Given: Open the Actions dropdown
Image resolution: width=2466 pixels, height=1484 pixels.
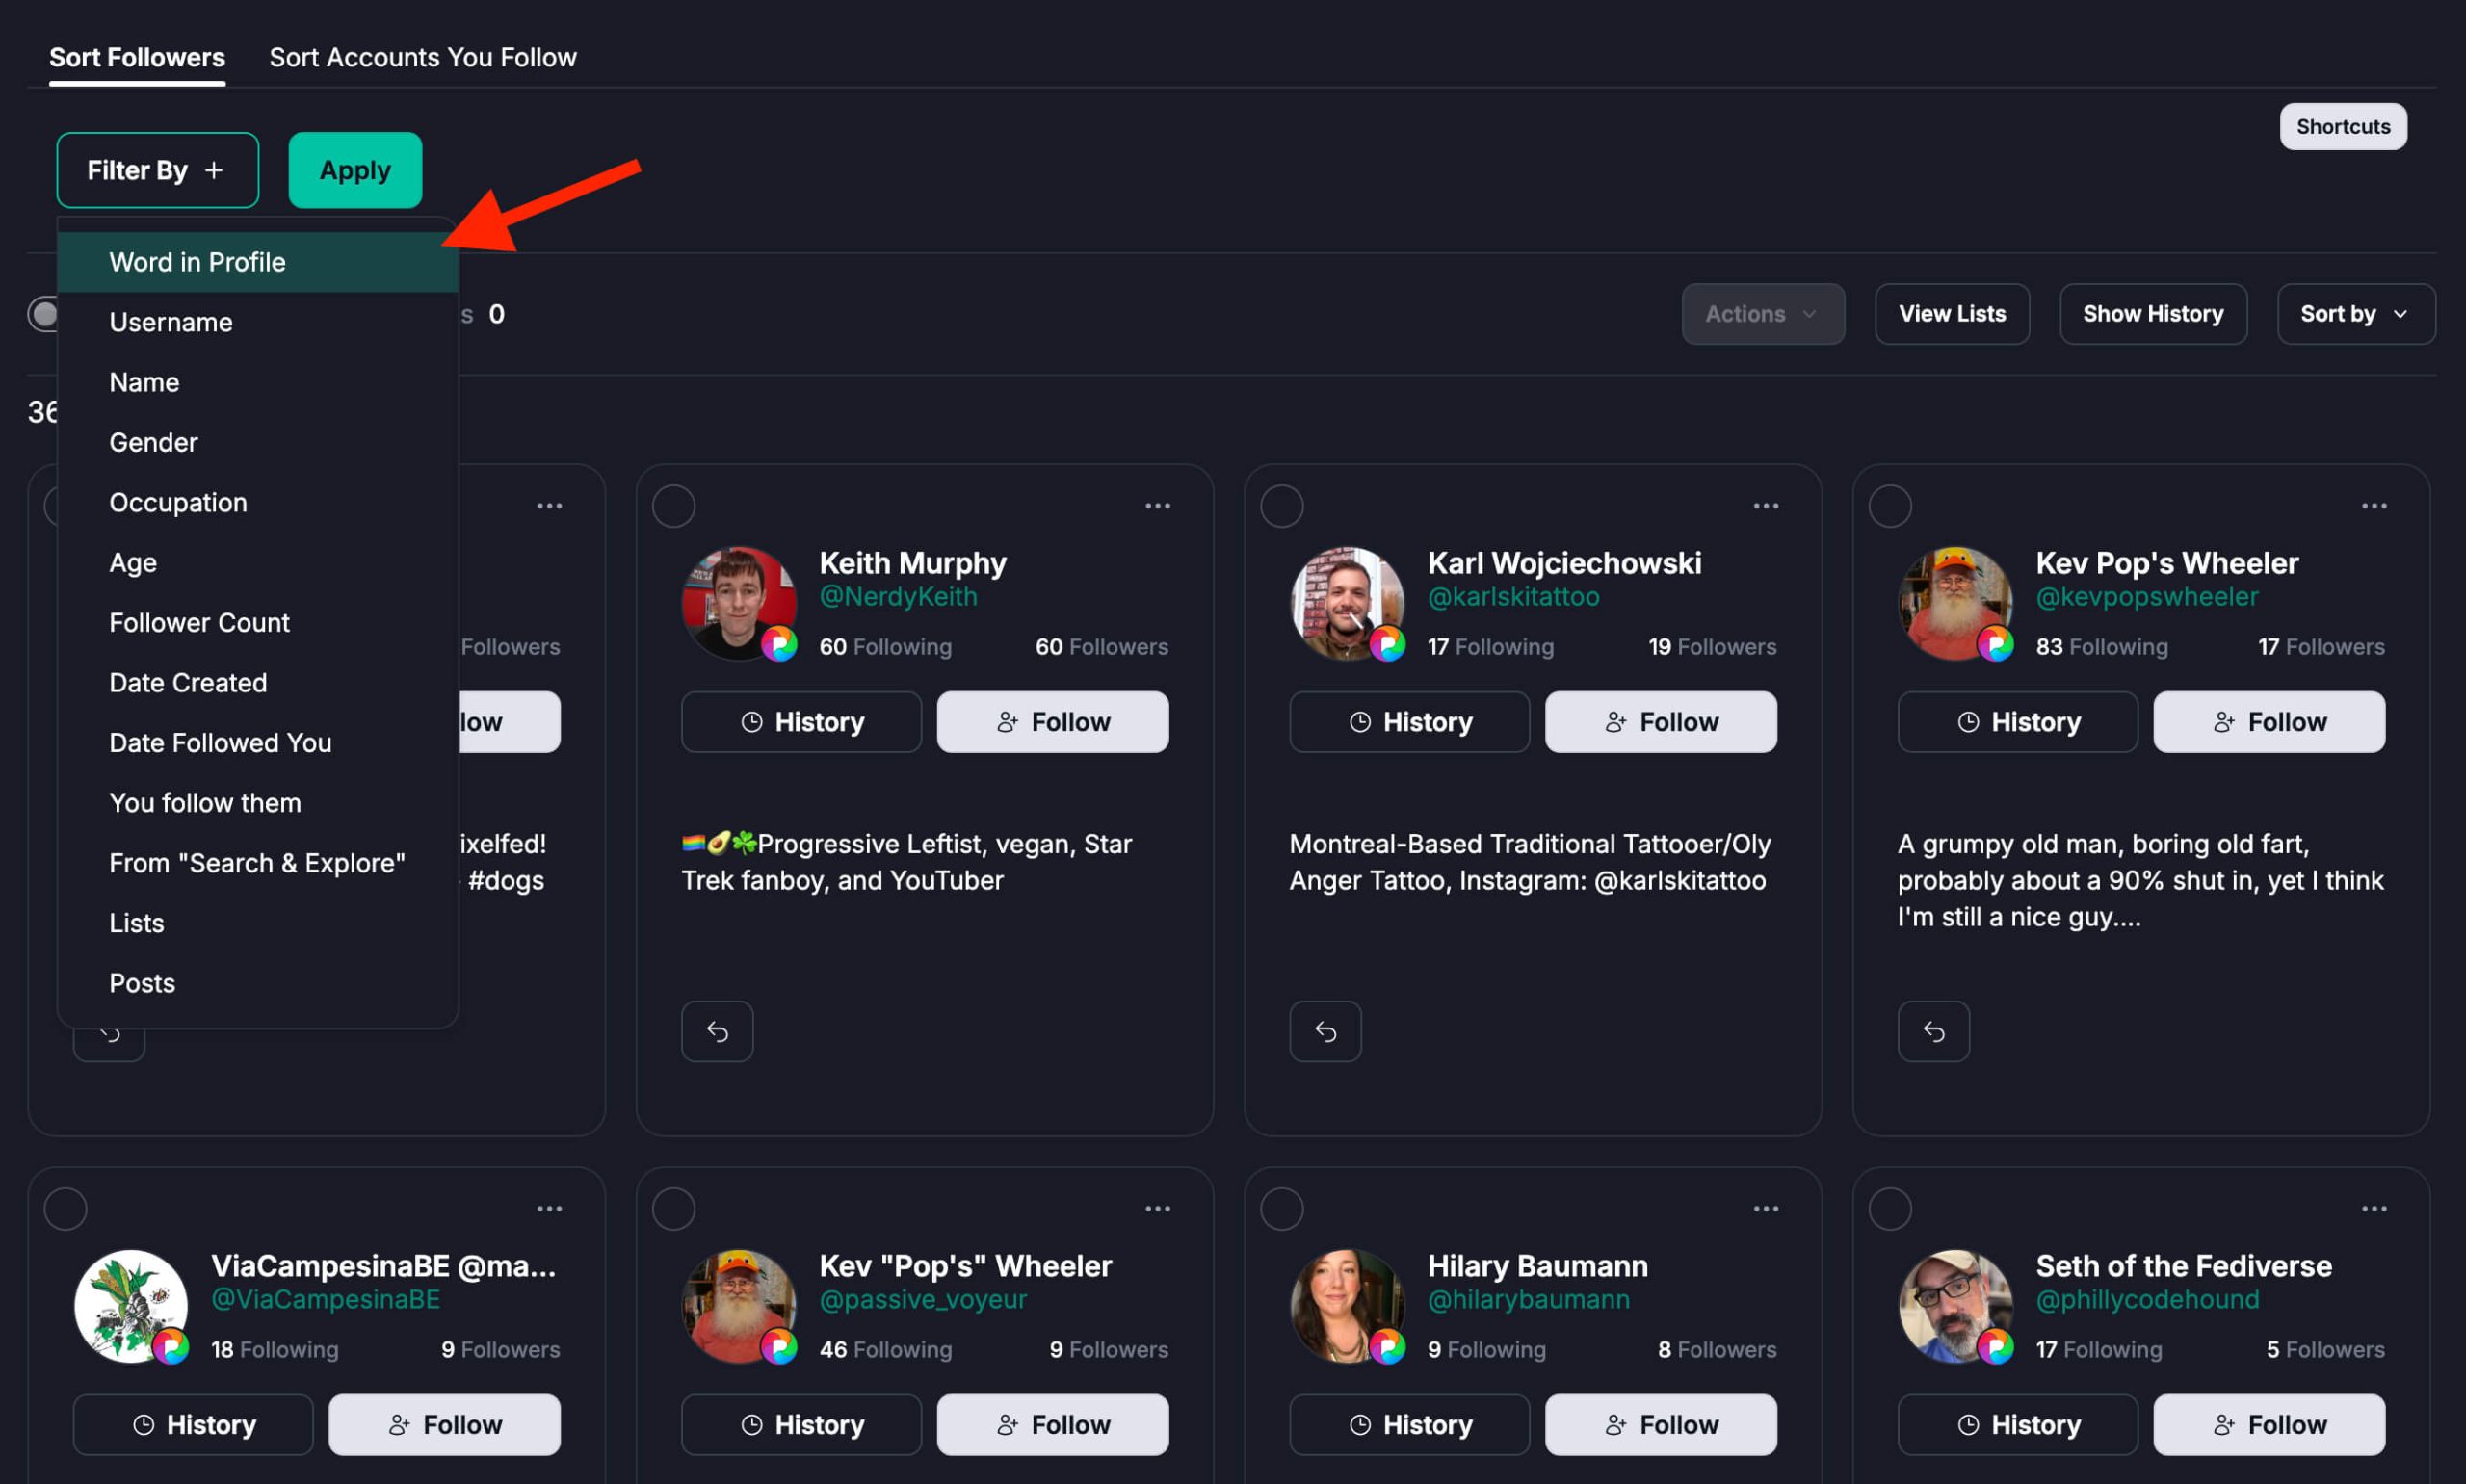Looking at the screenshot, I should [x=1762, y=314].
